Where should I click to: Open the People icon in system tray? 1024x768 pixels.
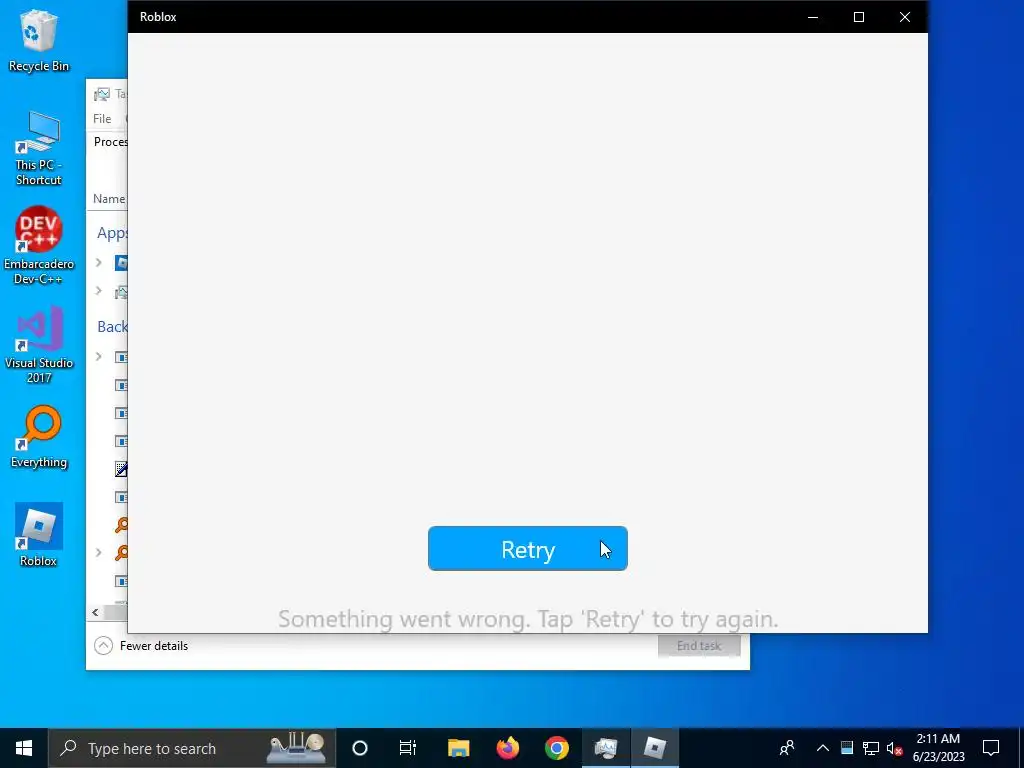coord(787,748)
